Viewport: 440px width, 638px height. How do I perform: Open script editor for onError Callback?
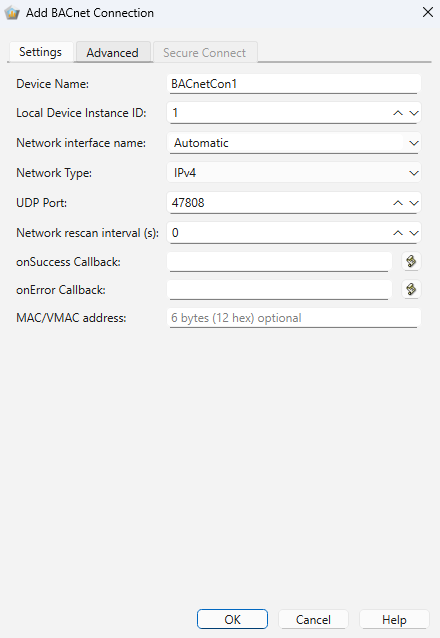411,289
